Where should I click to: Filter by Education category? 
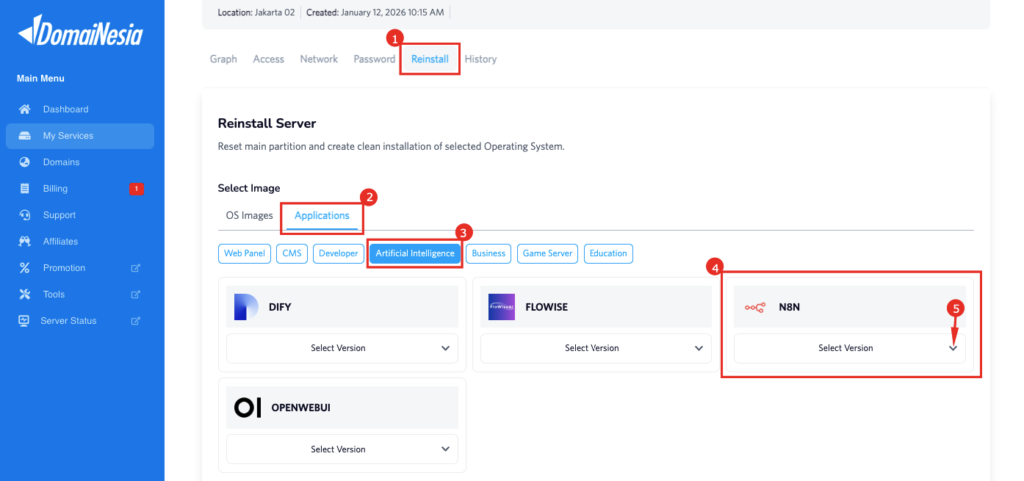point(609,253)
